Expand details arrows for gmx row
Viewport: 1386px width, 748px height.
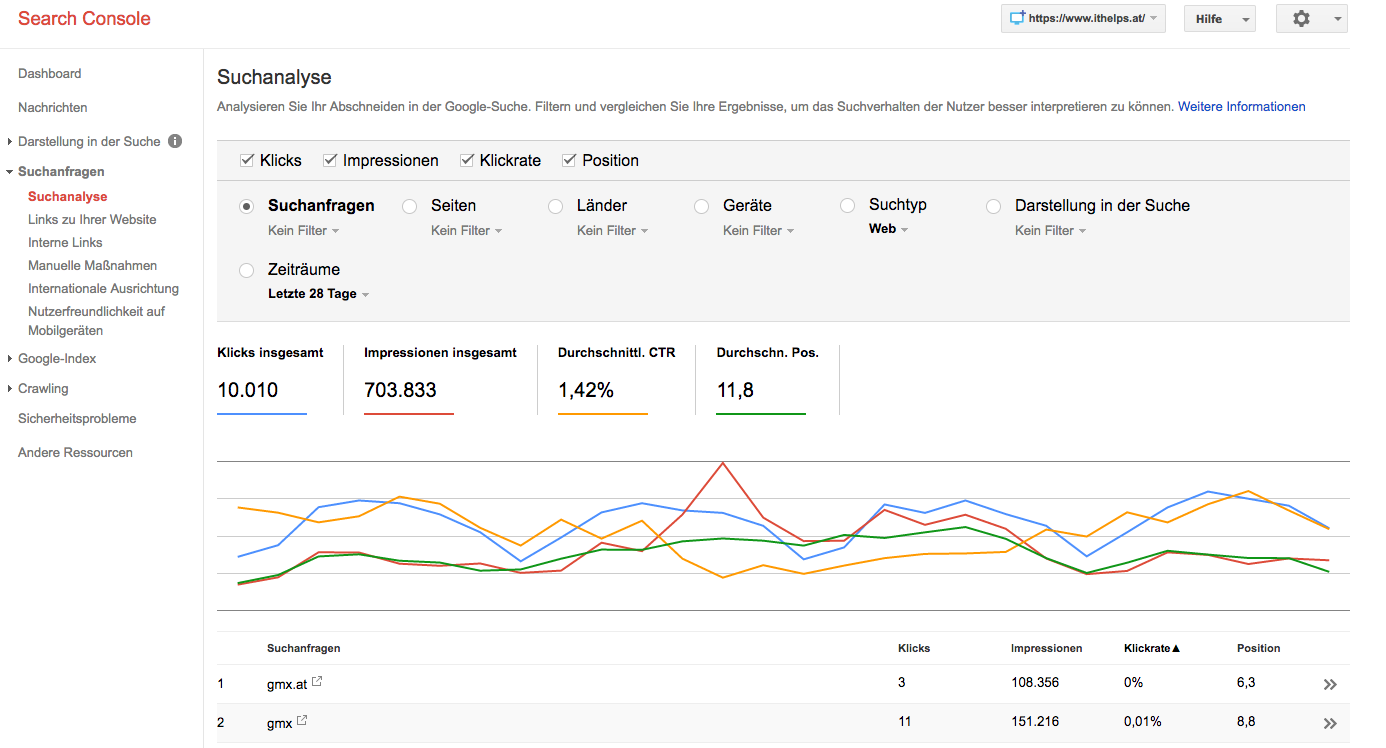click(1330, 723)
